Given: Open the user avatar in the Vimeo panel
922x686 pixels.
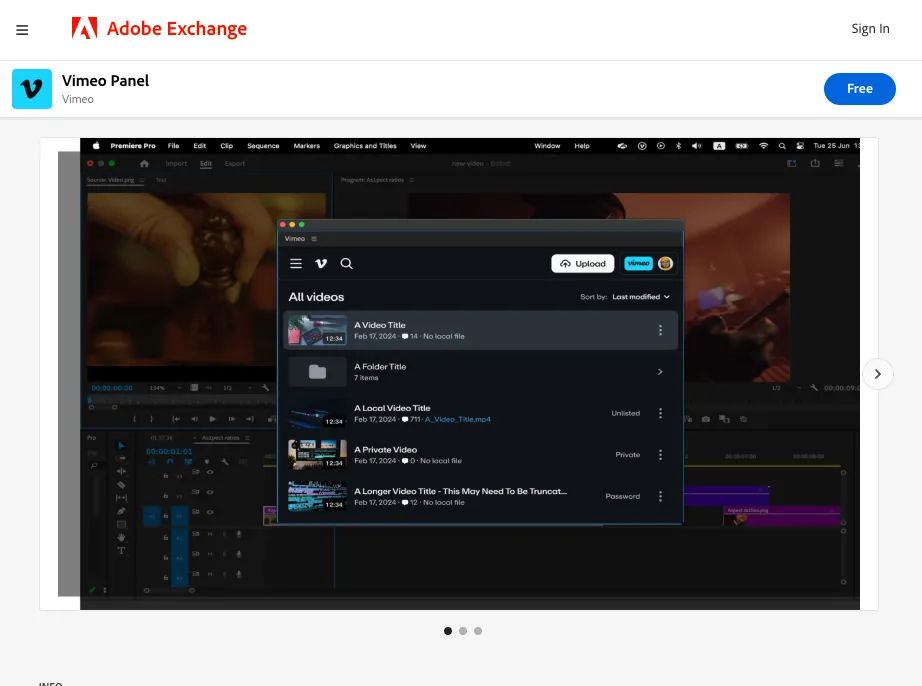Looking at the screenshot, I should pos(666,263).
